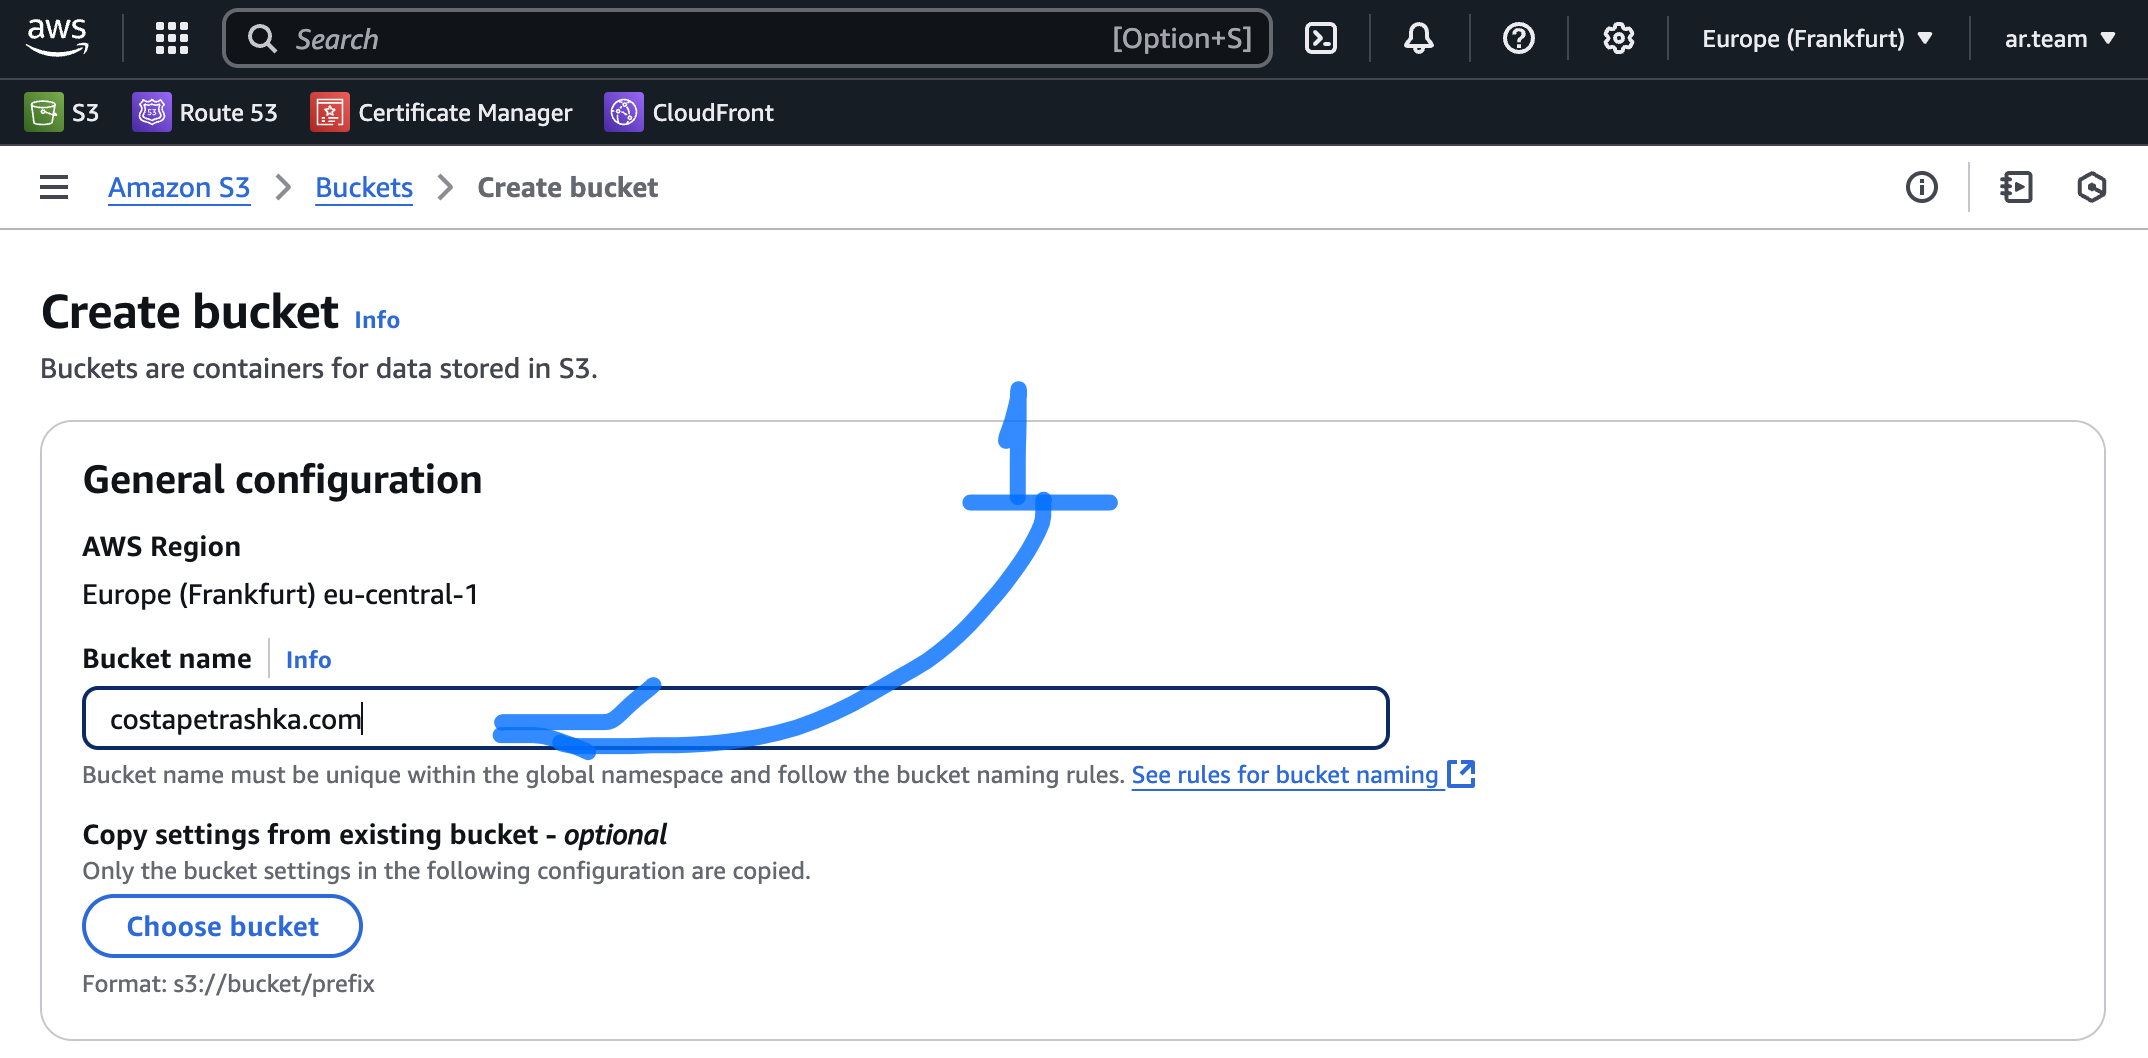Open the tutorials panel icon in the breadcrumb bar

[2016, 187]
